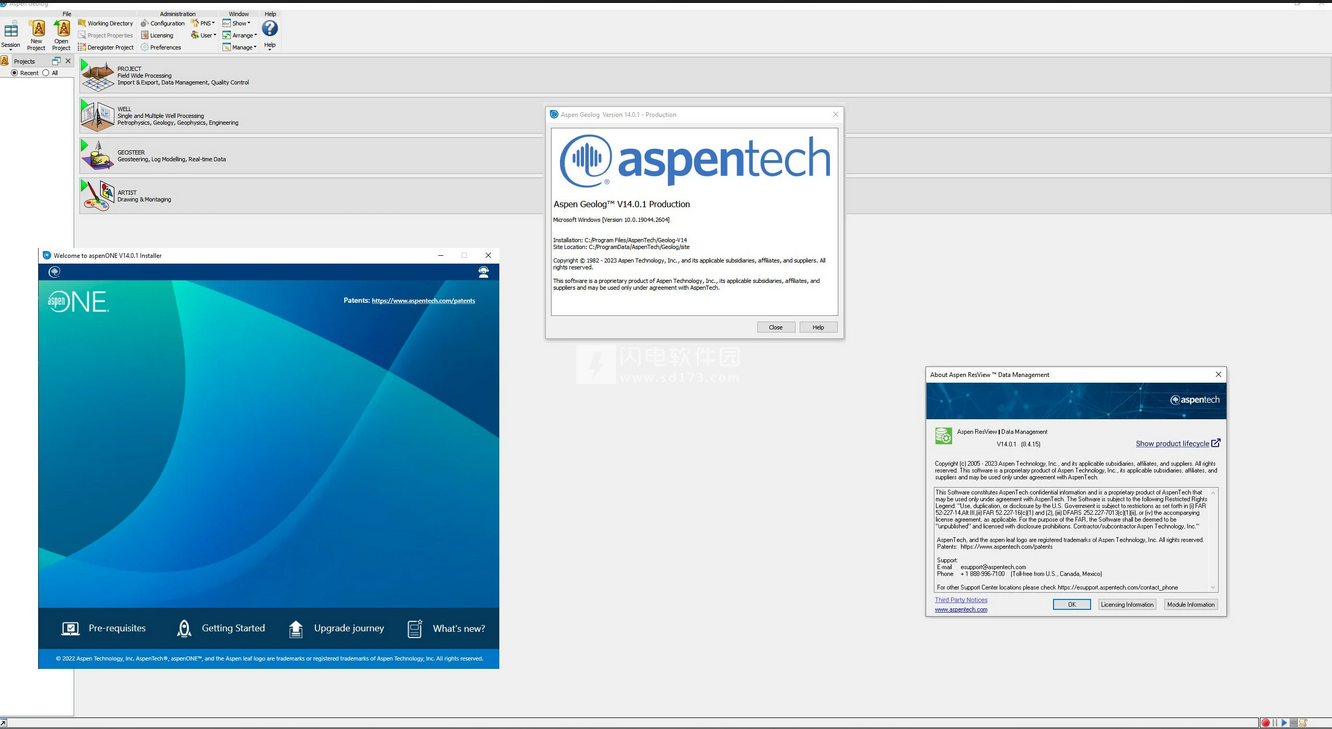The width and height of the screenshot is (1332, 729).
Task: Open the Help dropdown below the question mark
Action: [x=270, y=46]
